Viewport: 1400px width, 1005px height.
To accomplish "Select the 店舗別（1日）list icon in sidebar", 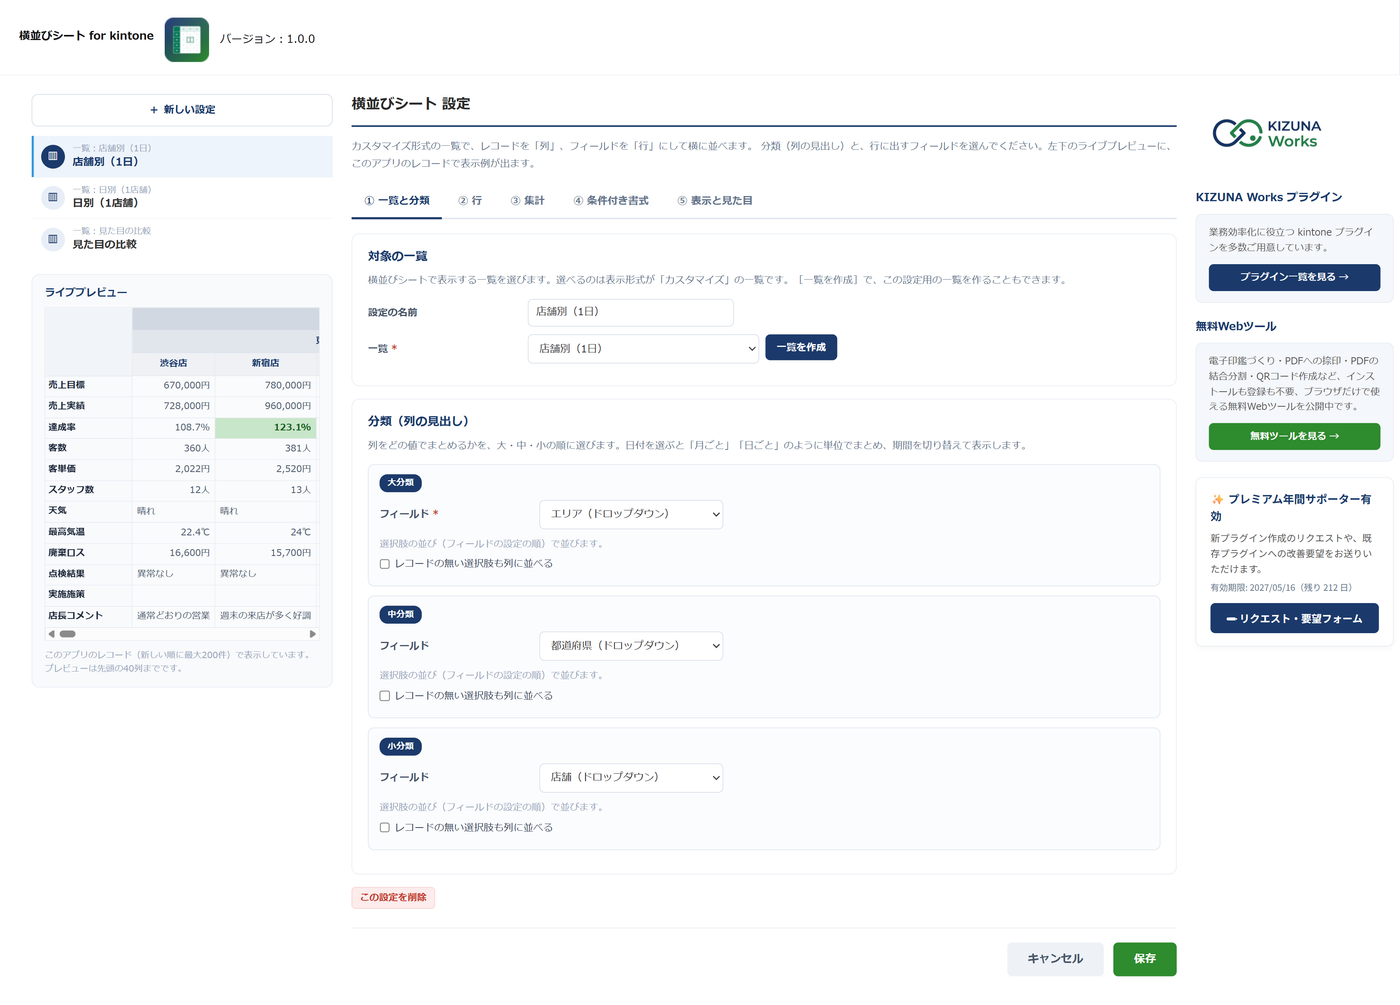I will [53, 156].
